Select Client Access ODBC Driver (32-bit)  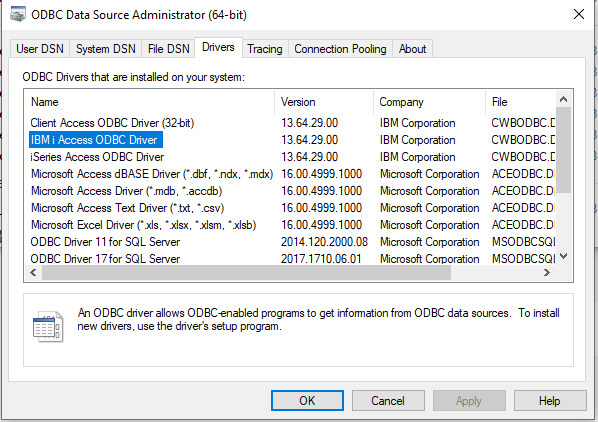coord(112,123)
